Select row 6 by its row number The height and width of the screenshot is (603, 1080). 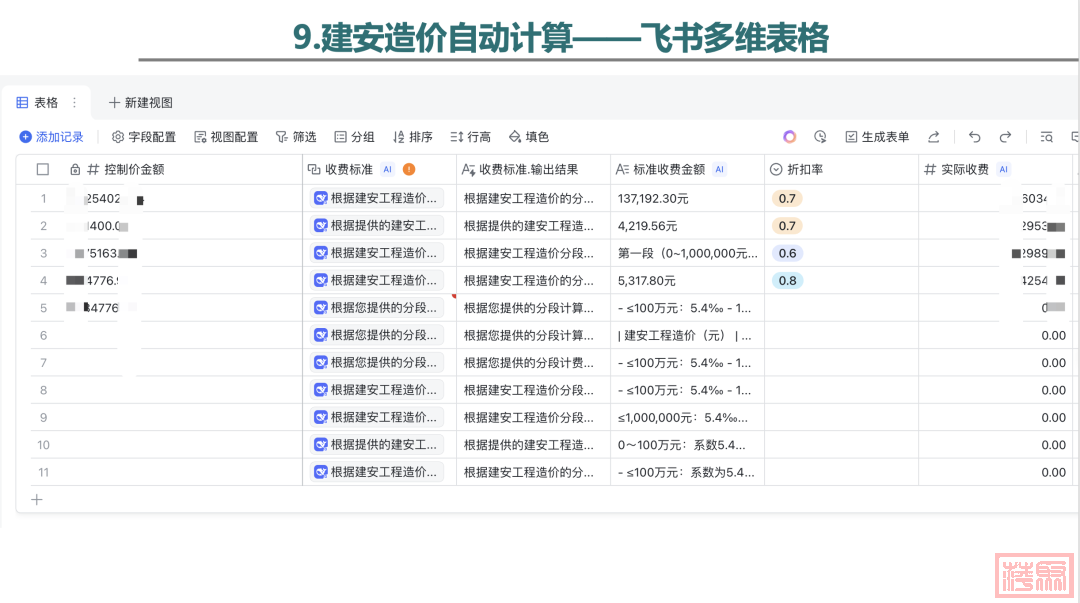(x=43, y=335)
